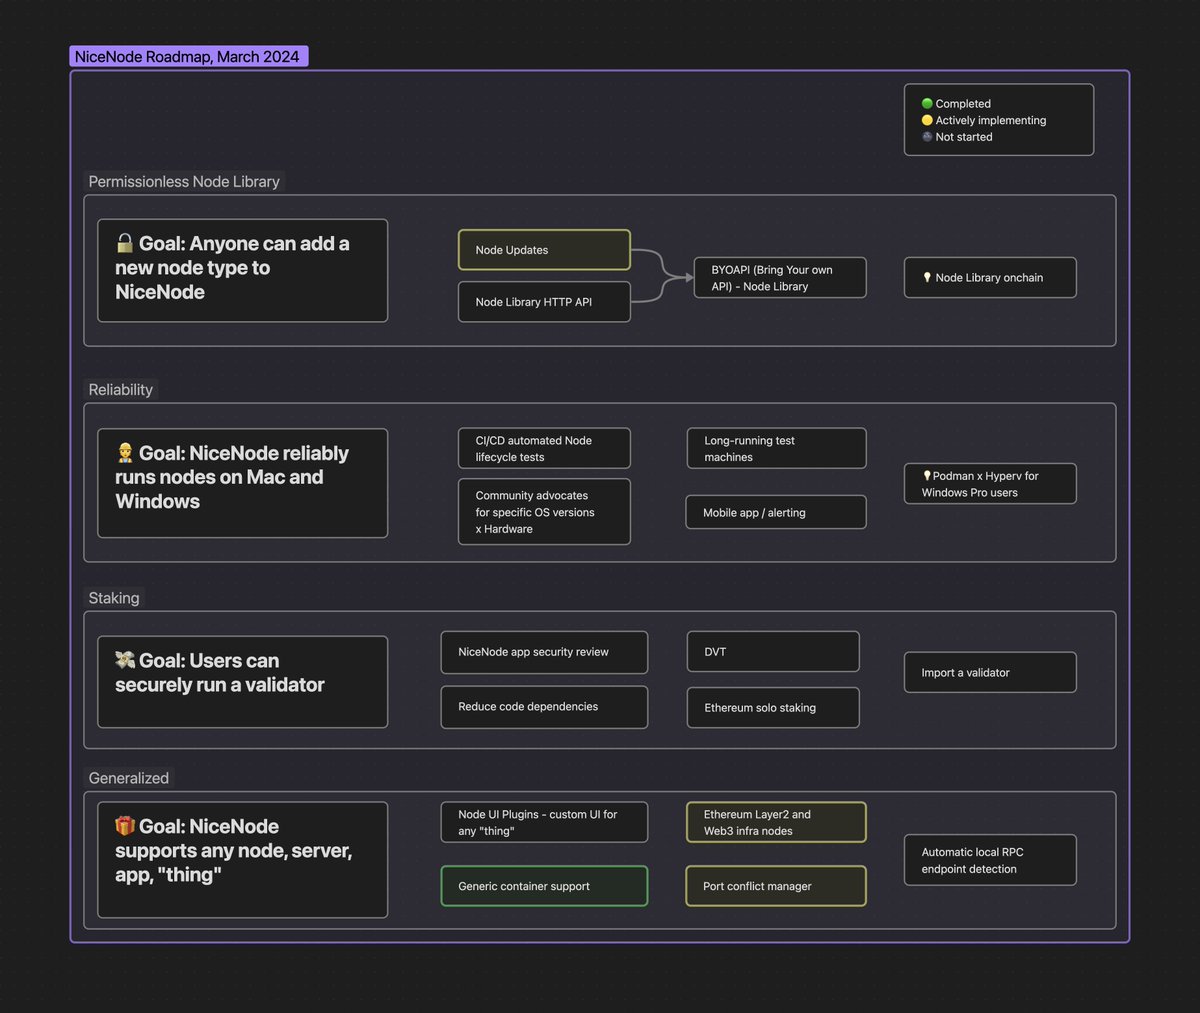Select the Generalized section label
The image size is (1200, 1013).
tap(128, 777)
